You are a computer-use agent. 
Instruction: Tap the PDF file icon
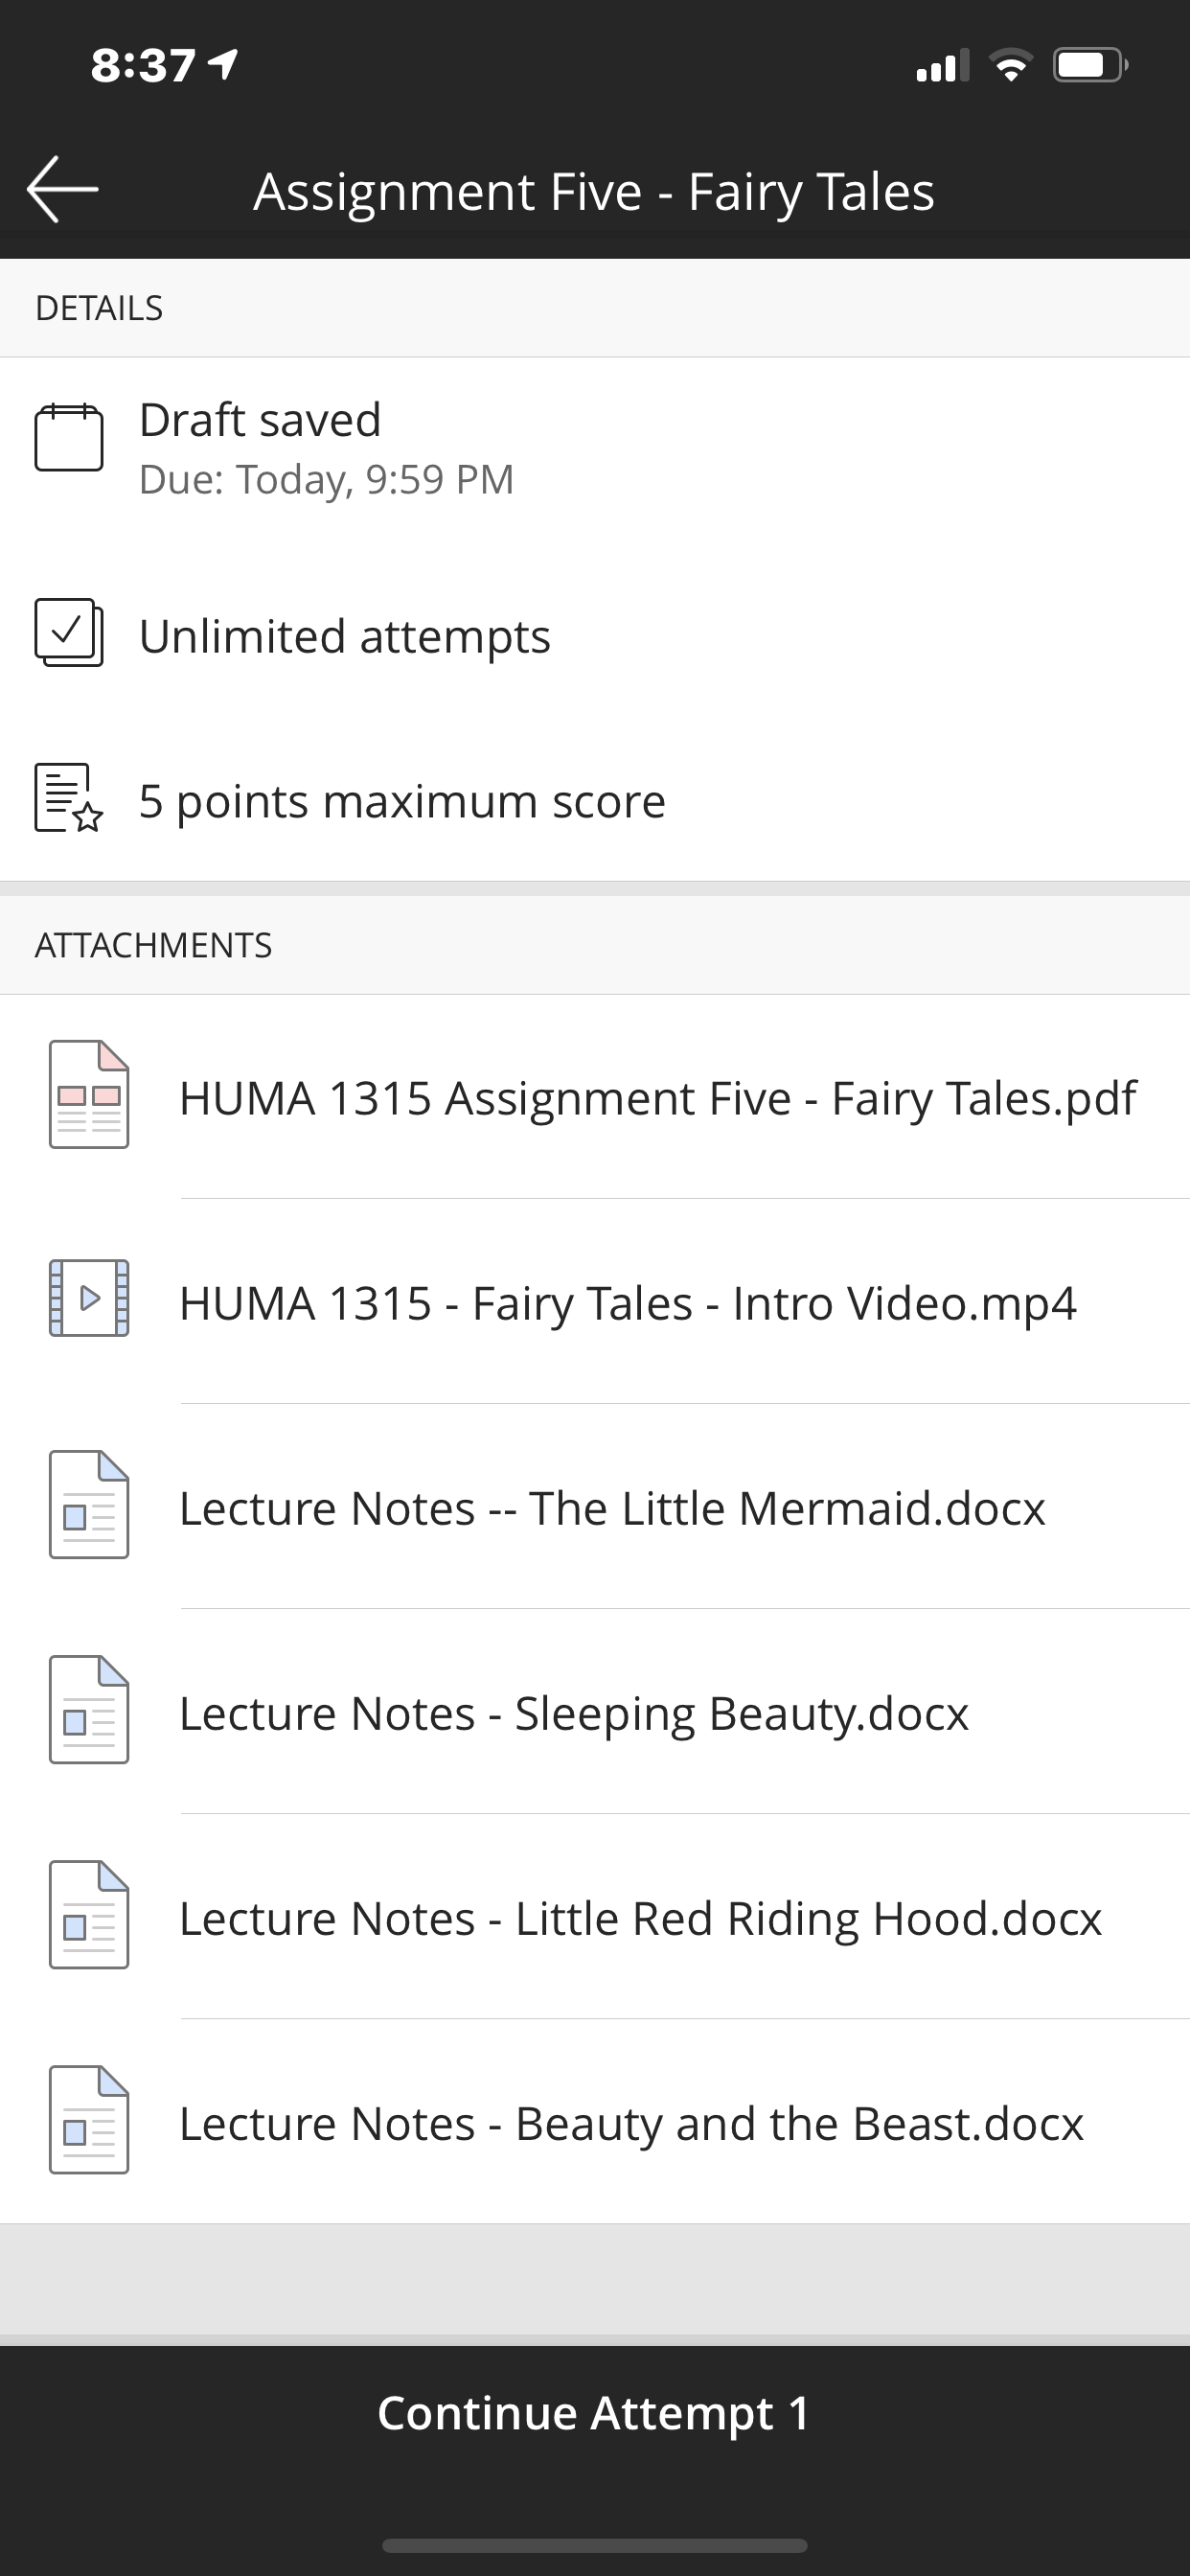[x=89, y=1095]
